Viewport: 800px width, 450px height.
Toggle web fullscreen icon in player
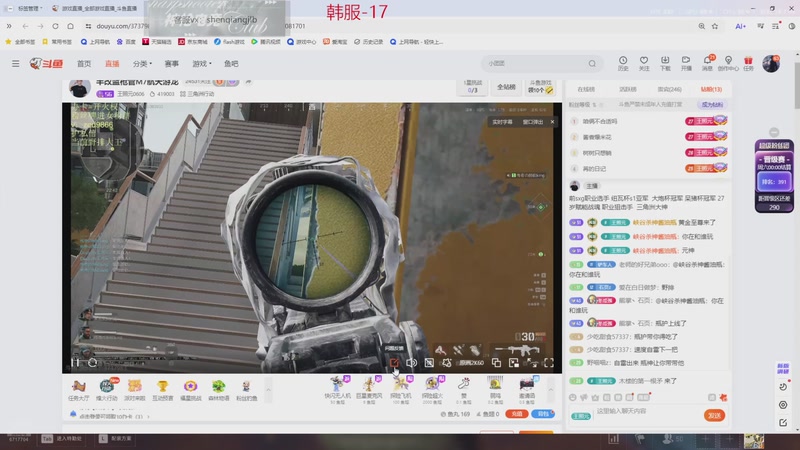(532, 363)
